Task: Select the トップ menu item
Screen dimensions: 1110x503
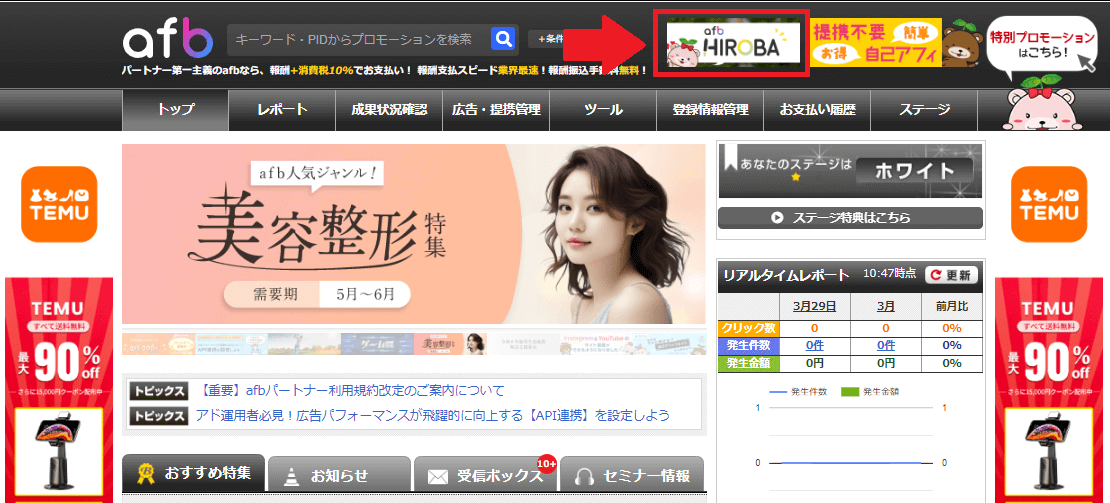Action: (176, 110)
